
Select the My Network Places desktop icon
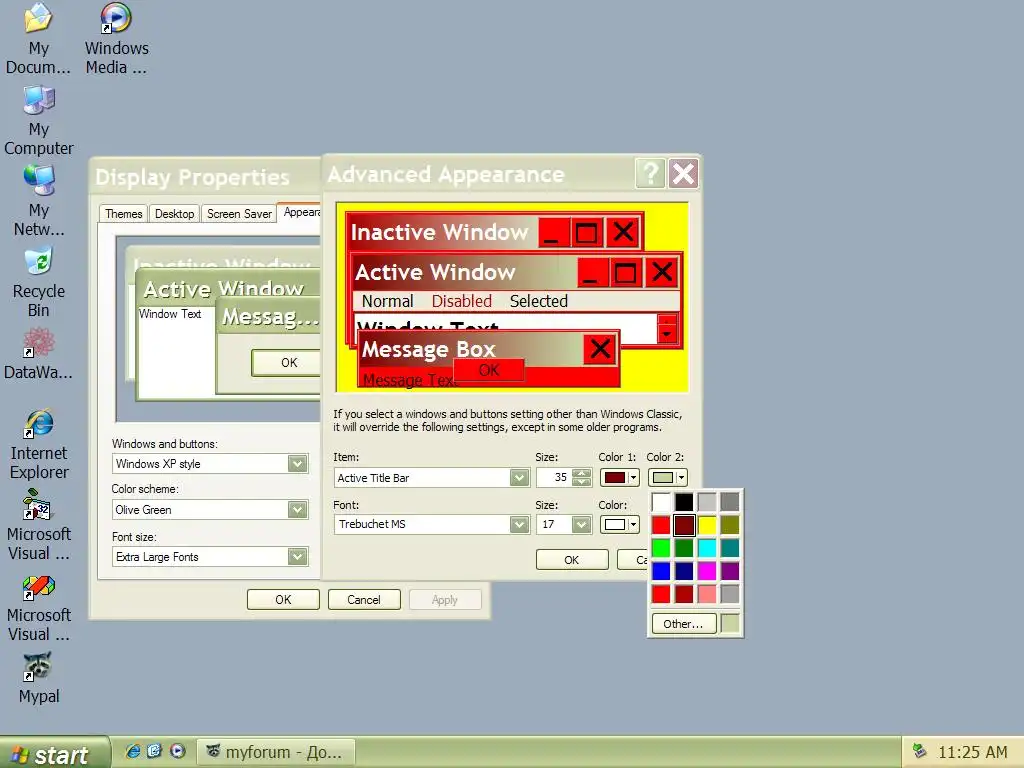39,200
